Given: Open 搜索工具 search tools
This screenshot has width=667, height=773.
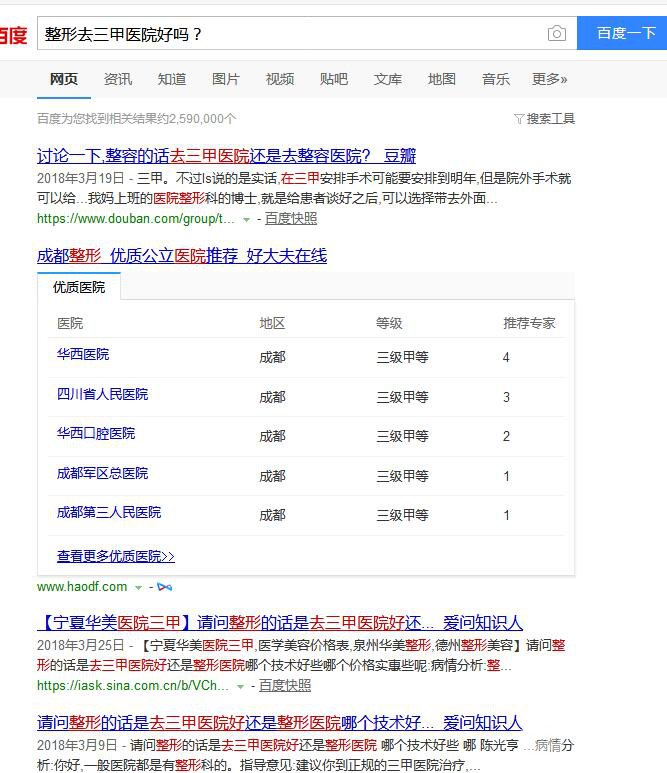Looking at the screenshot, I should [x=551, y=119].
